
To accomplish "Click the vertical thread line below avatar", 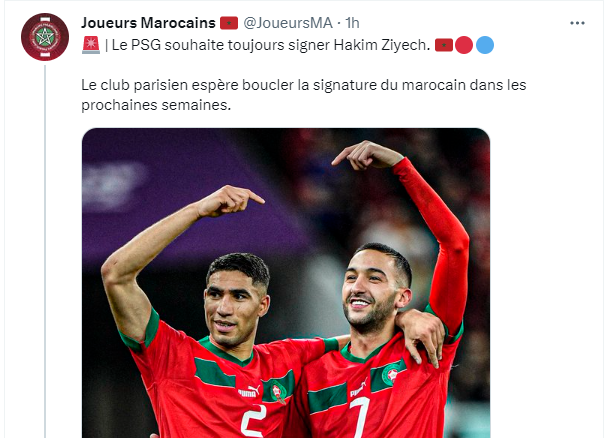I will [x=45, y=251].
